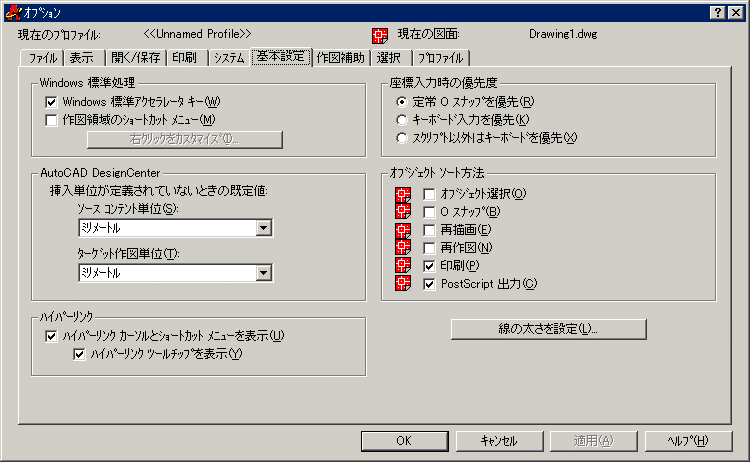
Task: Uncheck ハイパーリンク ツールチップを表示
Action: 80,354
